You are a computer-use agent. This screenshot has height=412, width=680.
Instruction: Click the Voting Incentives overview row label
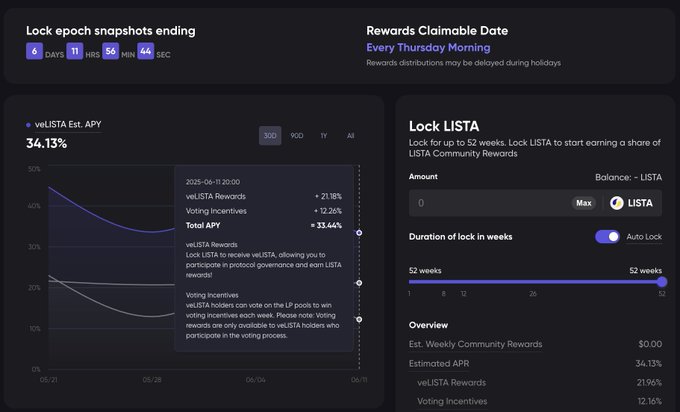[x=452, y=402]
